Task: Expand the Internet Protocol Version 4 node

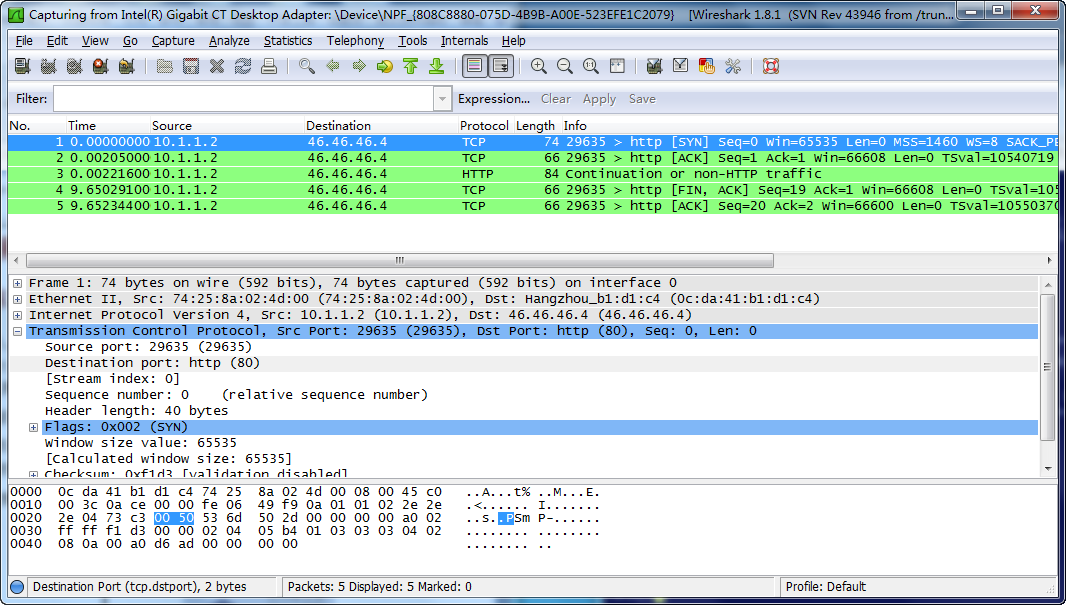Action: 17,315
